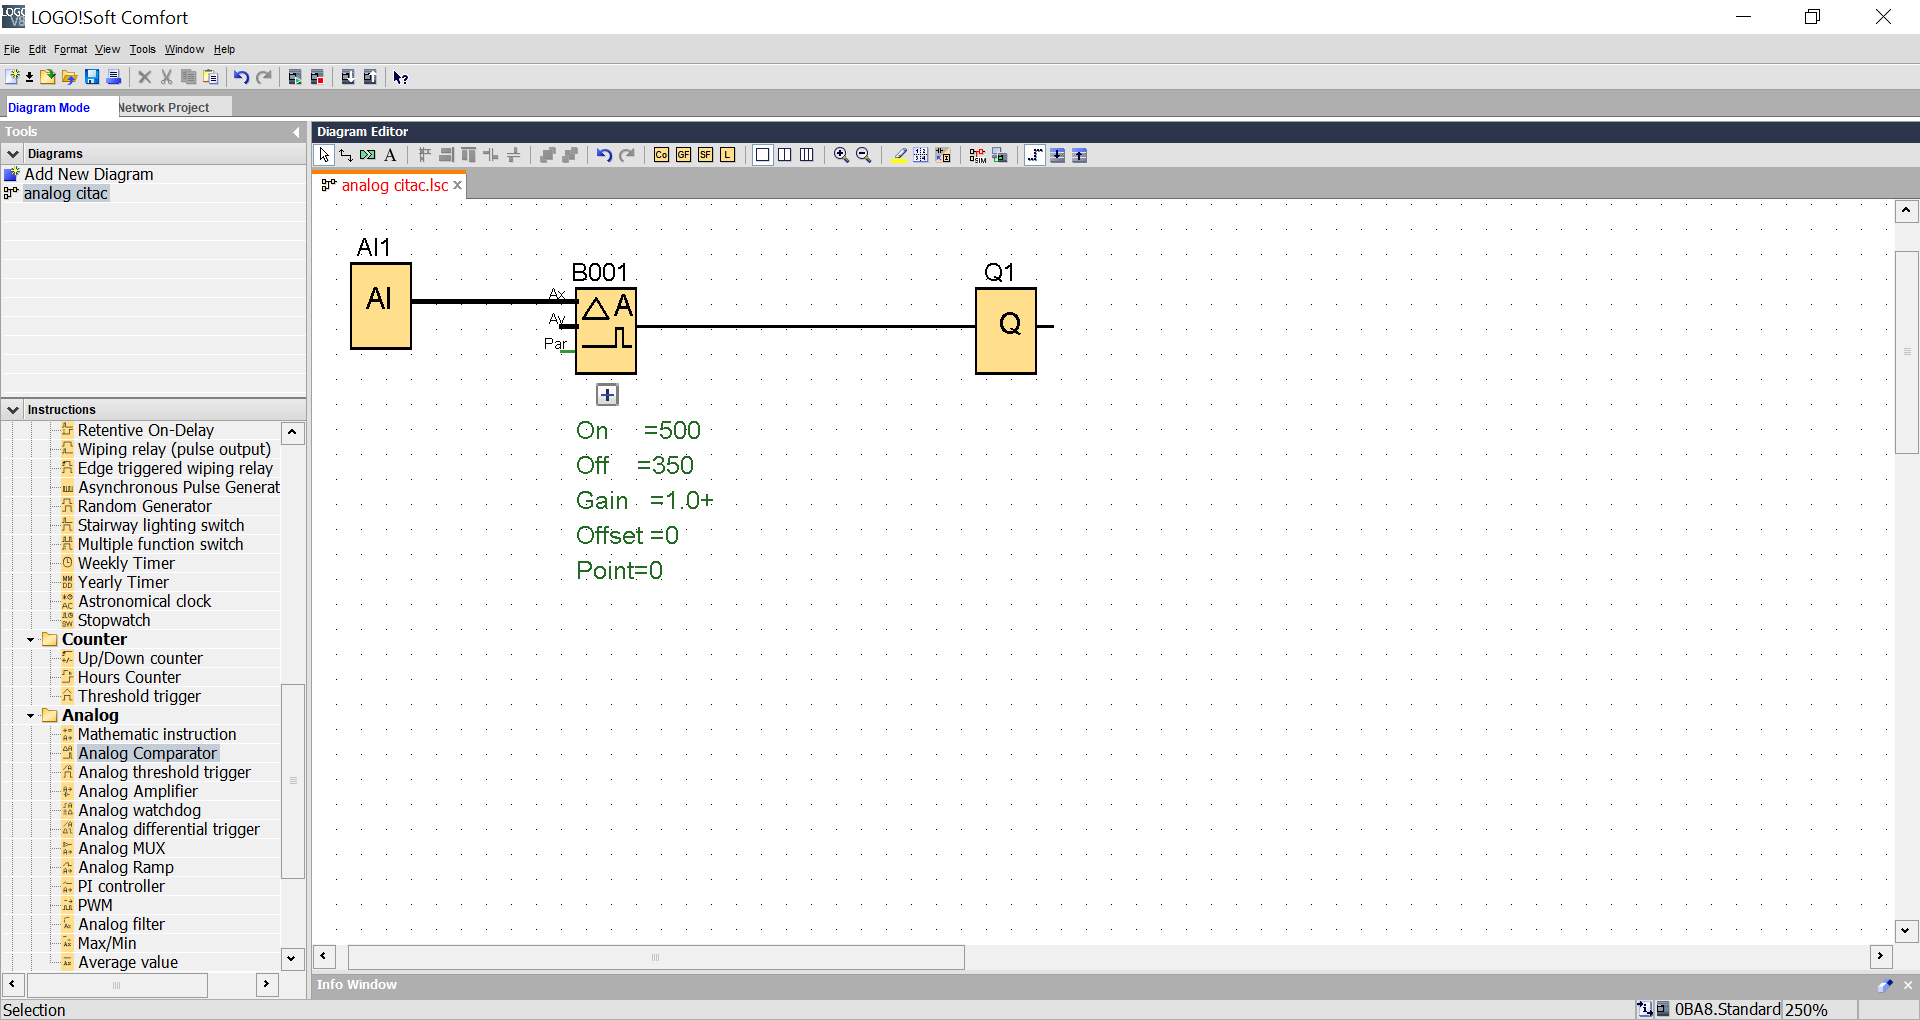Click the diagram's horizontal scrollbar thumb
The width and height of the screenshot is (1920, 1020).
[x=656, y=957]
